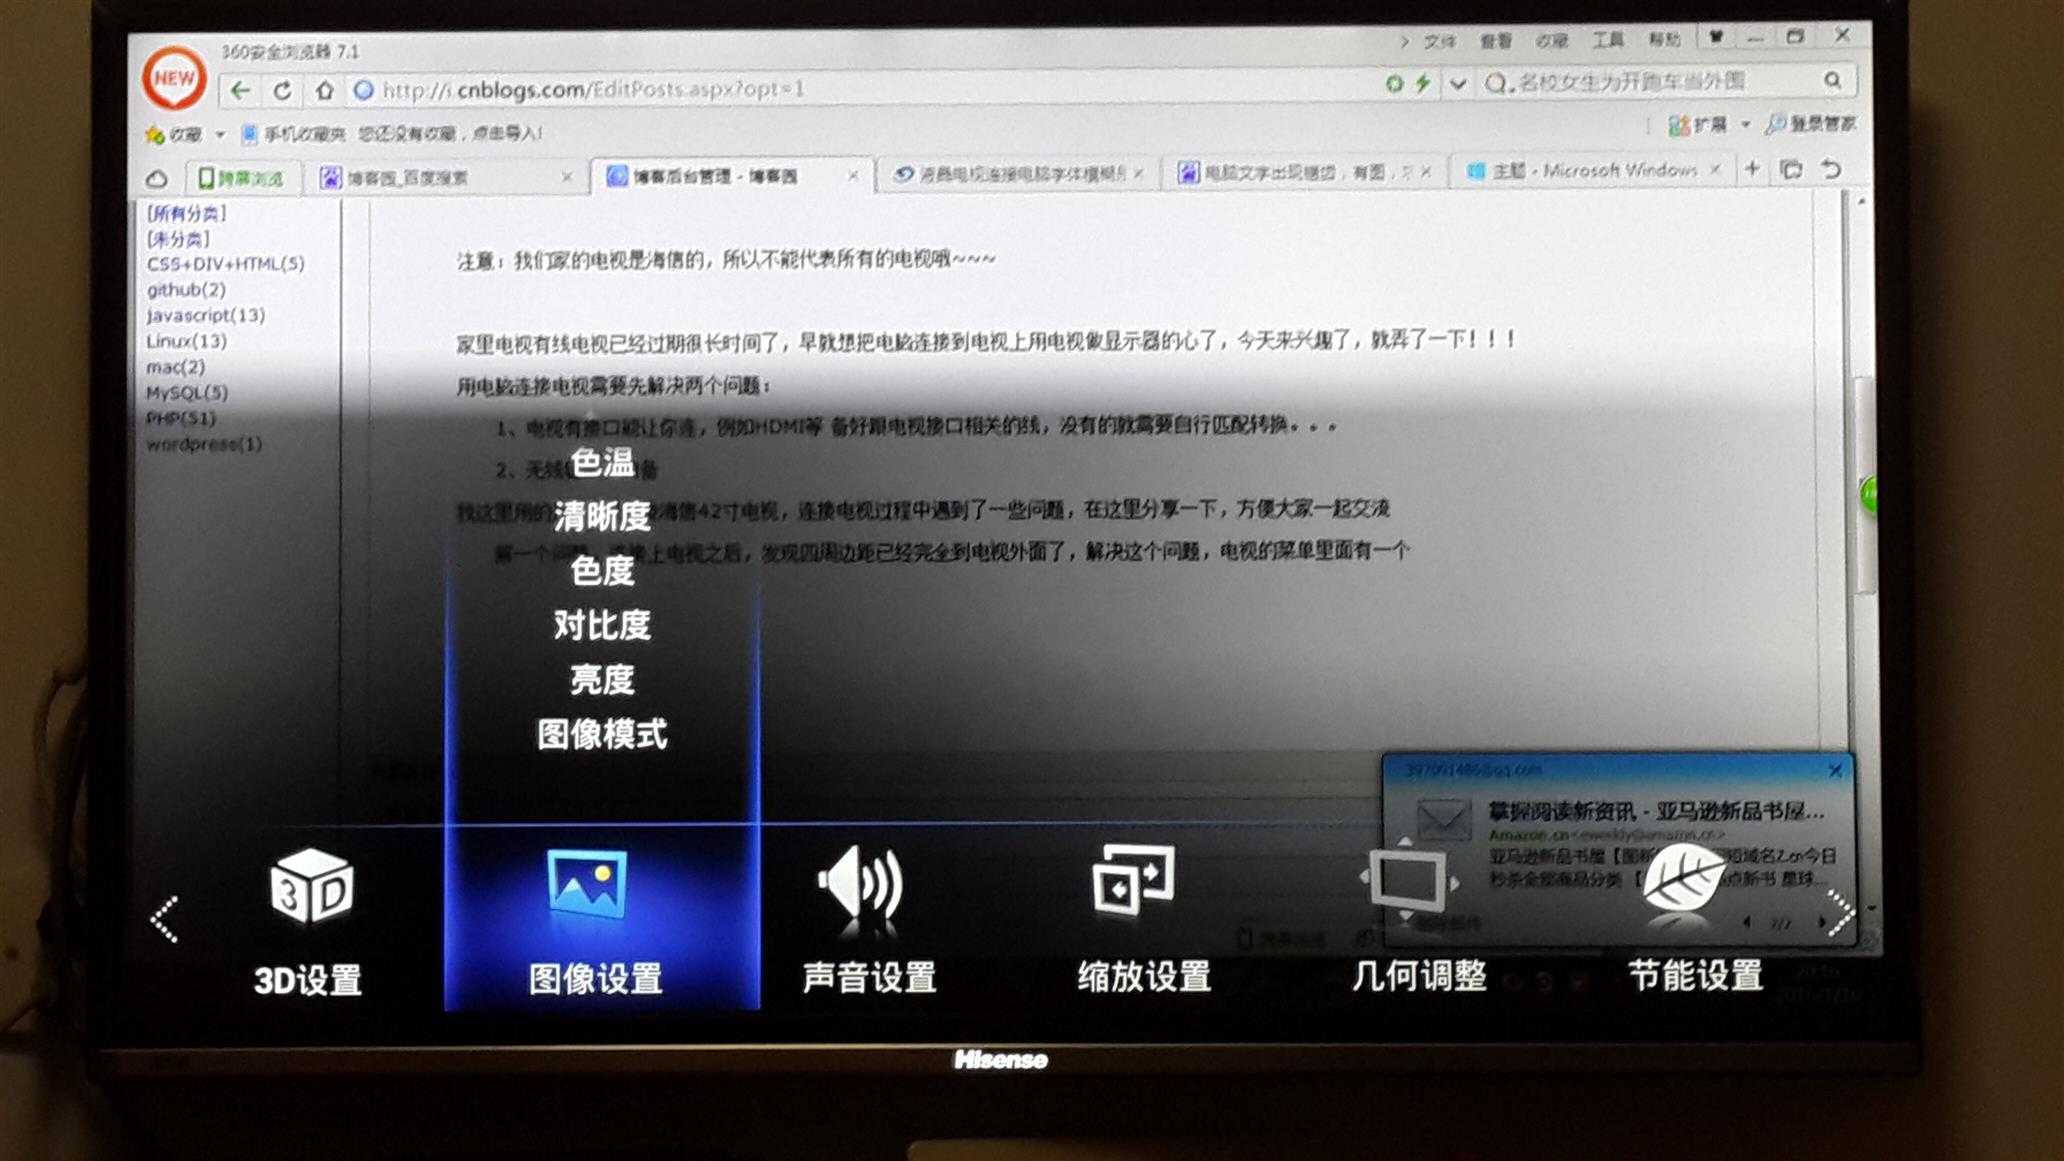Viewport: 2064px width, 1161px height.
Task: Select 清晰度 in picture menu
Action: coord(602,517)
